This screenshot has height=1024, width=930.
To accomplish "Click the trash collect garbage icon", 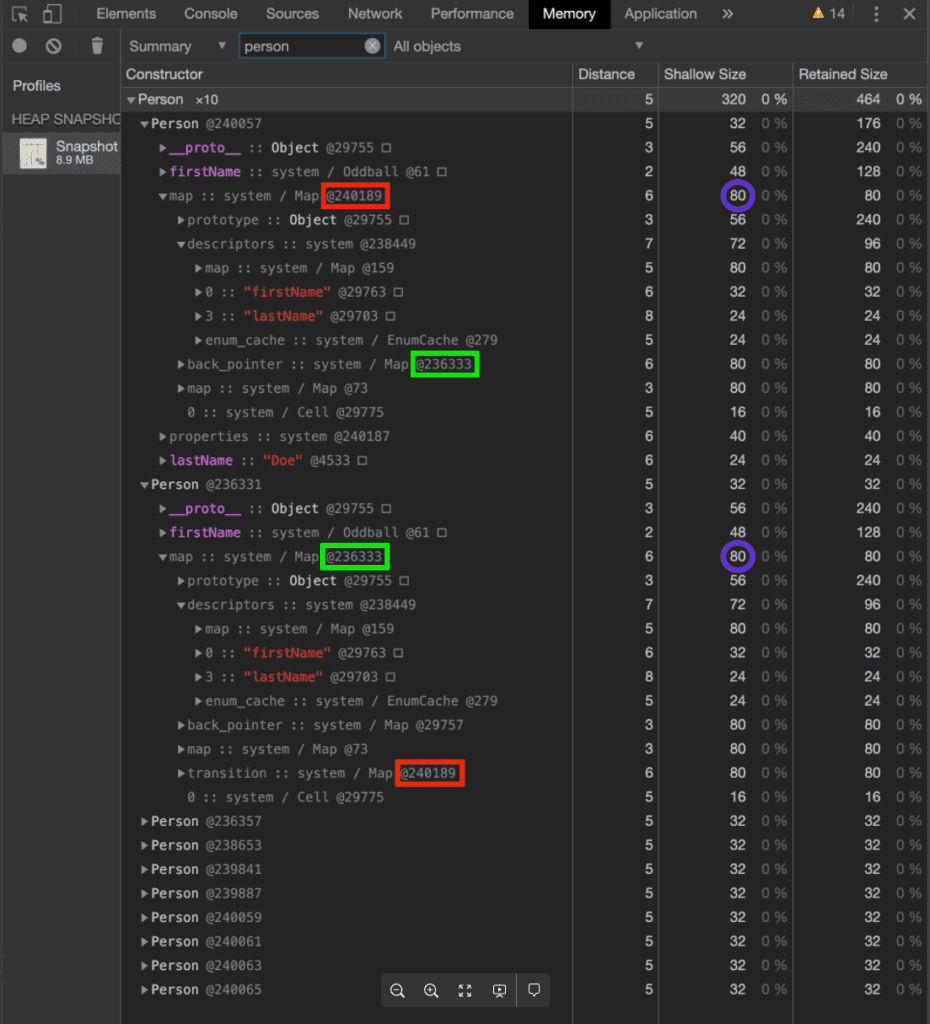I will (97, 46).
